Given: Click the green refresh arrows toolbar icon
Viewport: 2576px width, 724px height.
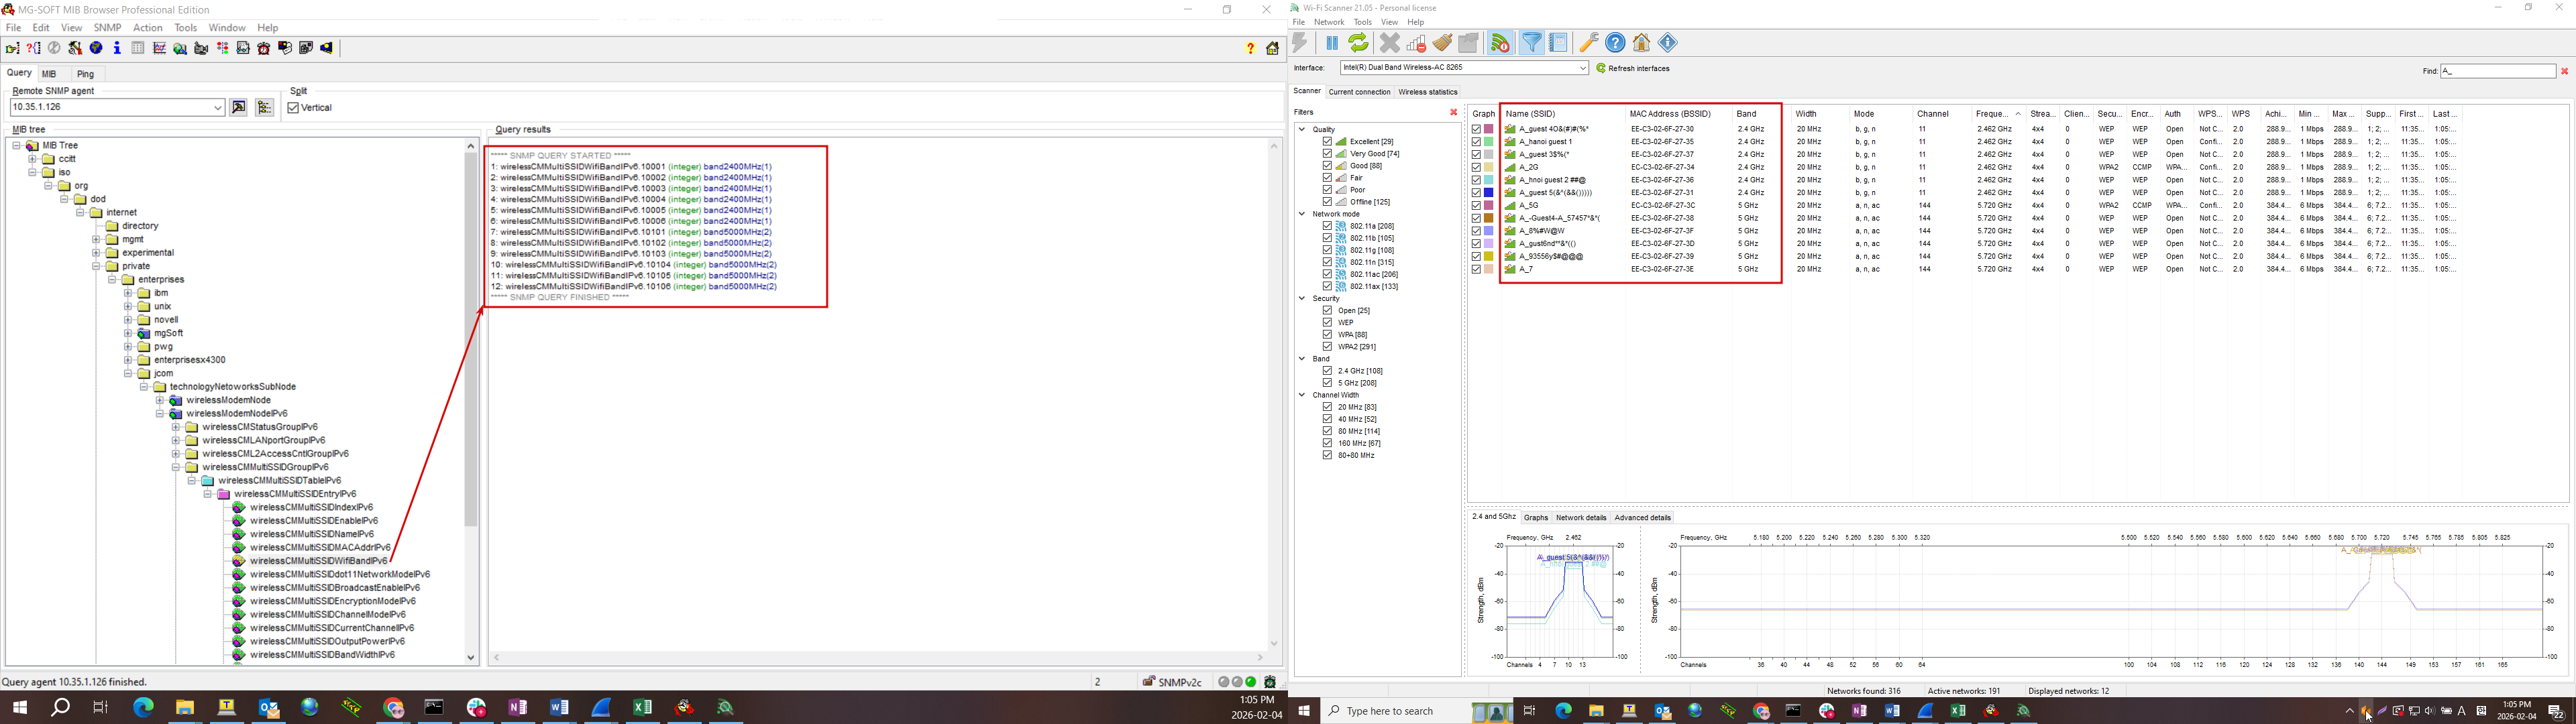Looking at the screenshot, I should pos(1358,43).
